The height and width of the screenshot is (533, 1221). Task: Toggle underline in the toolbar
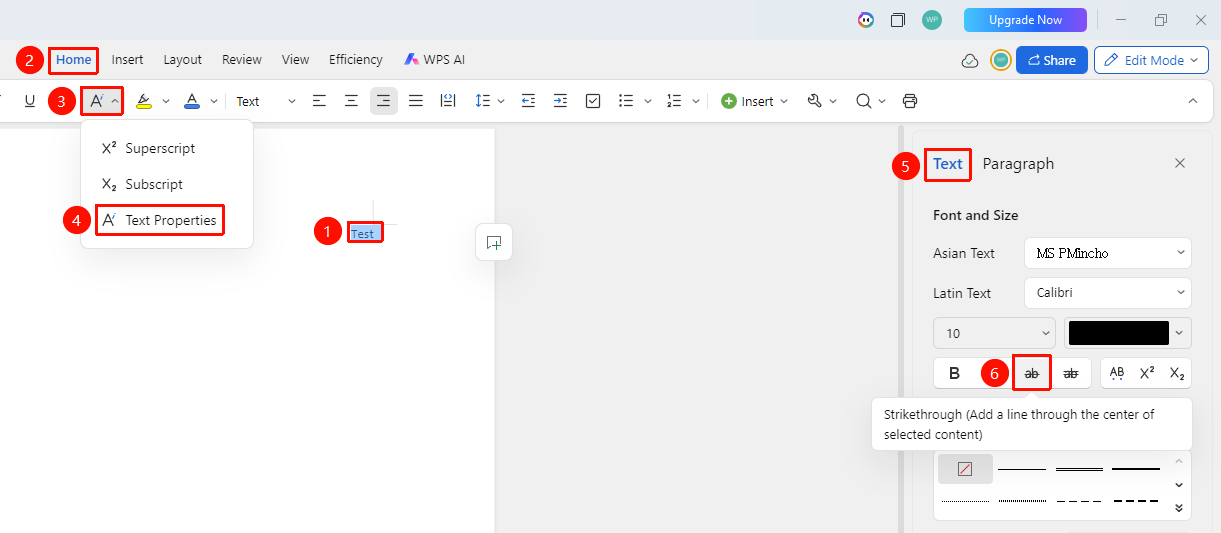[x=30, y=101]
